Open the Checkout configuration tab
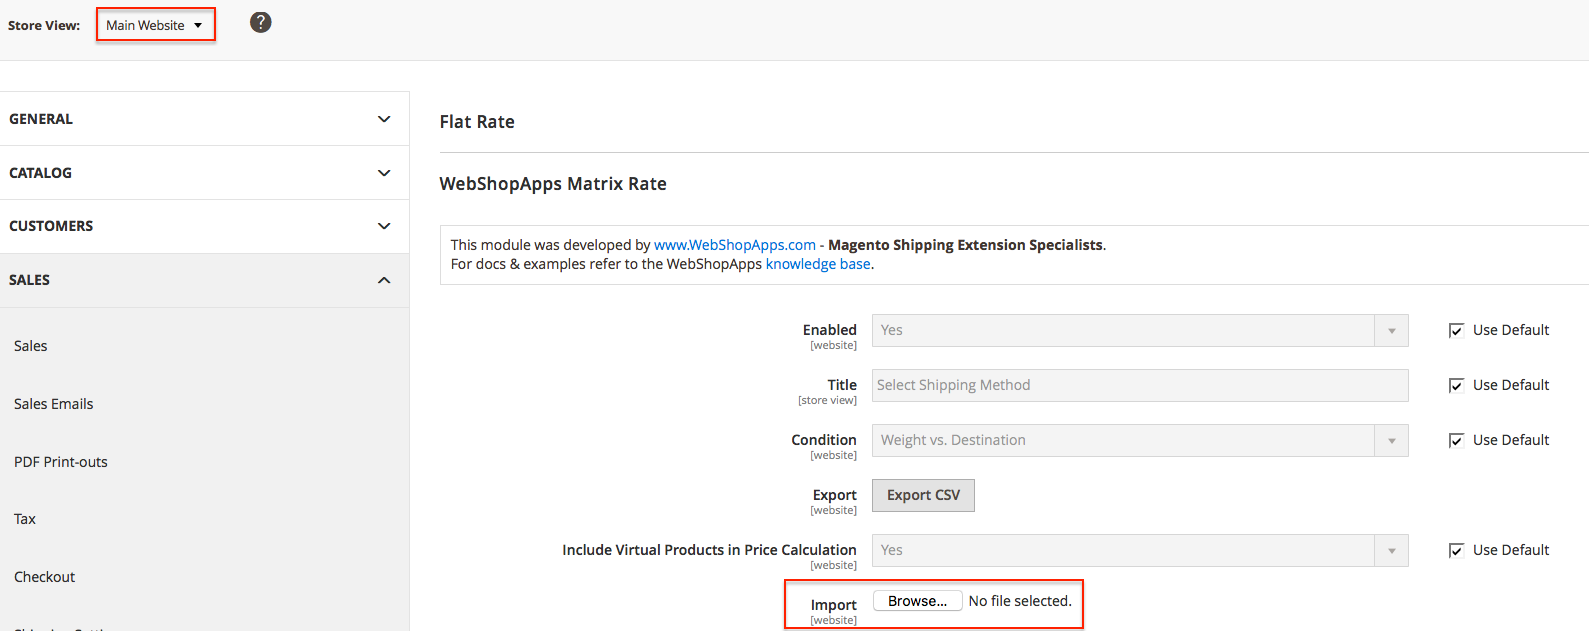The height and width of the screenshot is (631, 1589). point(45,577)
